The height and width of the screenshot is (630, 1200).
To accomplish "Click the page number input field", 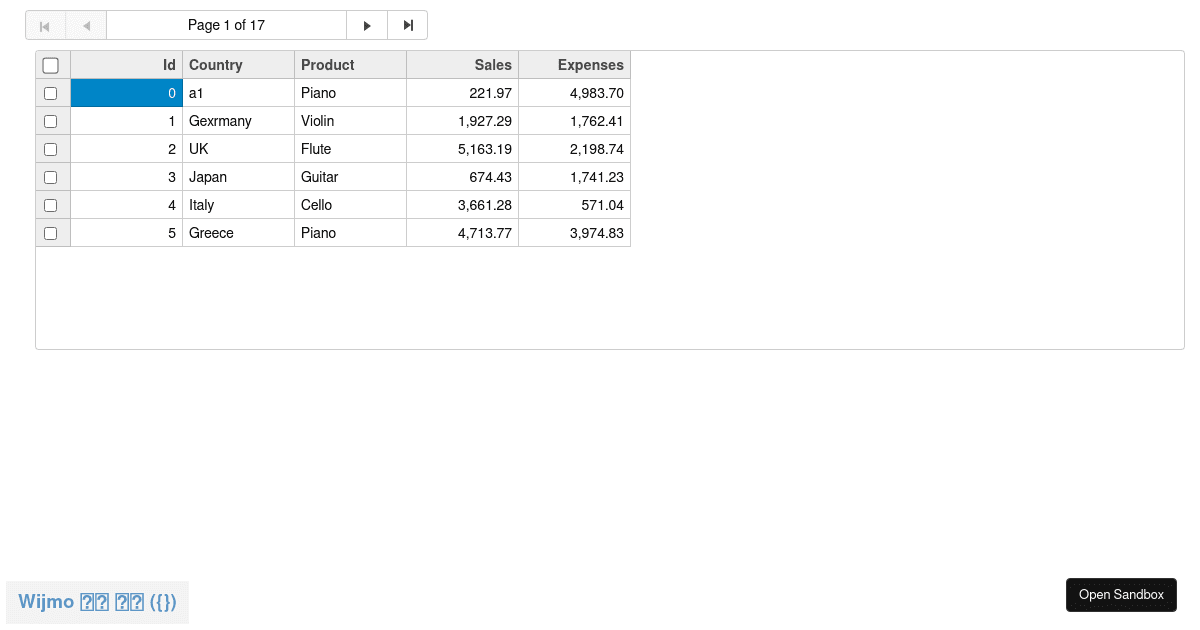I will pos(228,25).
